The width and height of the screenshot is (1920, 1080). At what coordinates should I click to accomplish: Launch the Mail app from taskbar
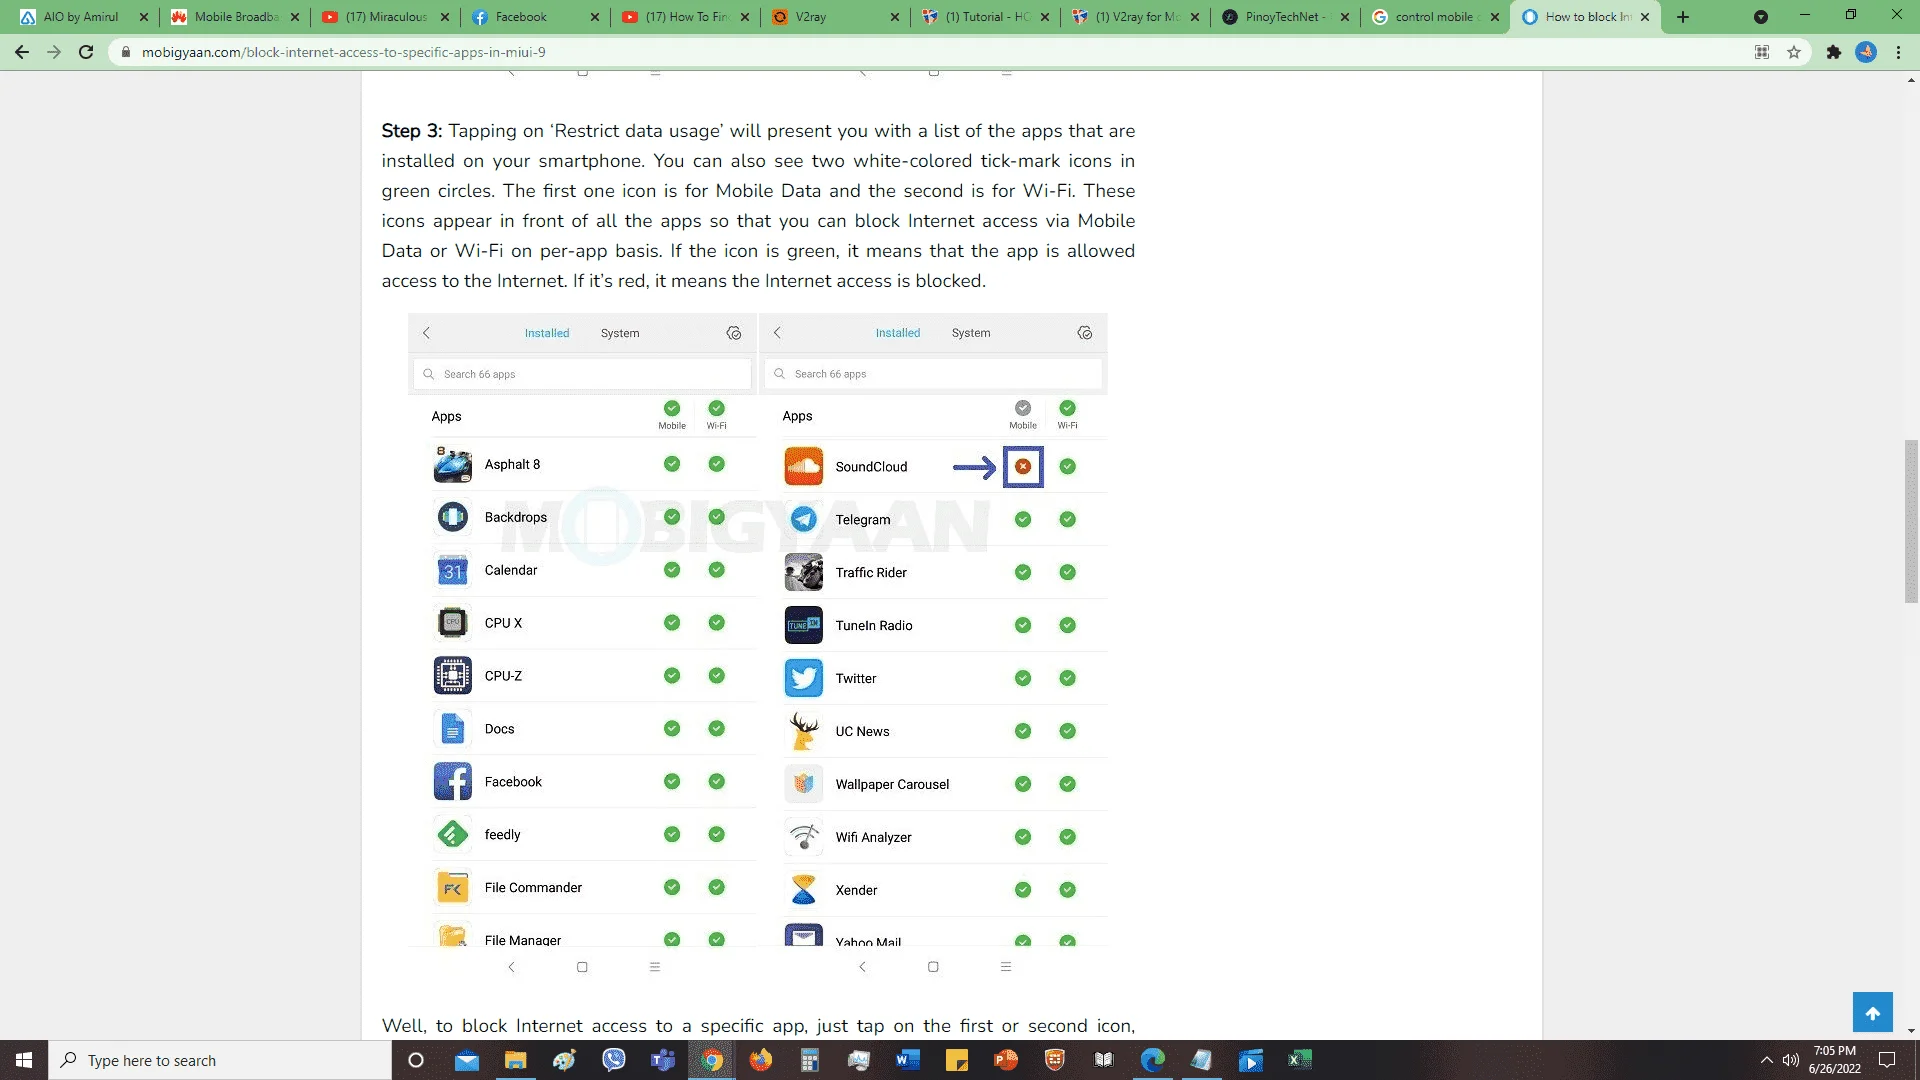(467, 1060)
